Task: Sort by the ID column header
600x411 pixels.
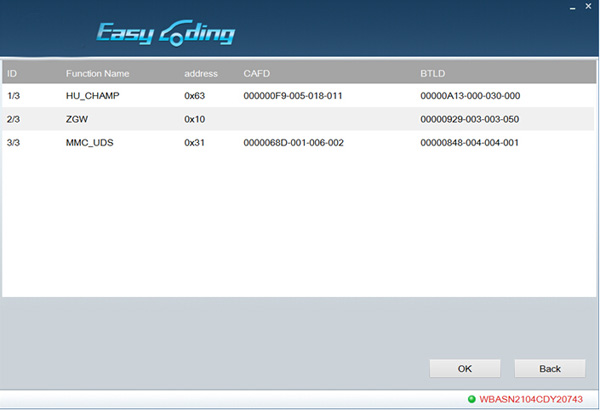Action: point(12,74)
